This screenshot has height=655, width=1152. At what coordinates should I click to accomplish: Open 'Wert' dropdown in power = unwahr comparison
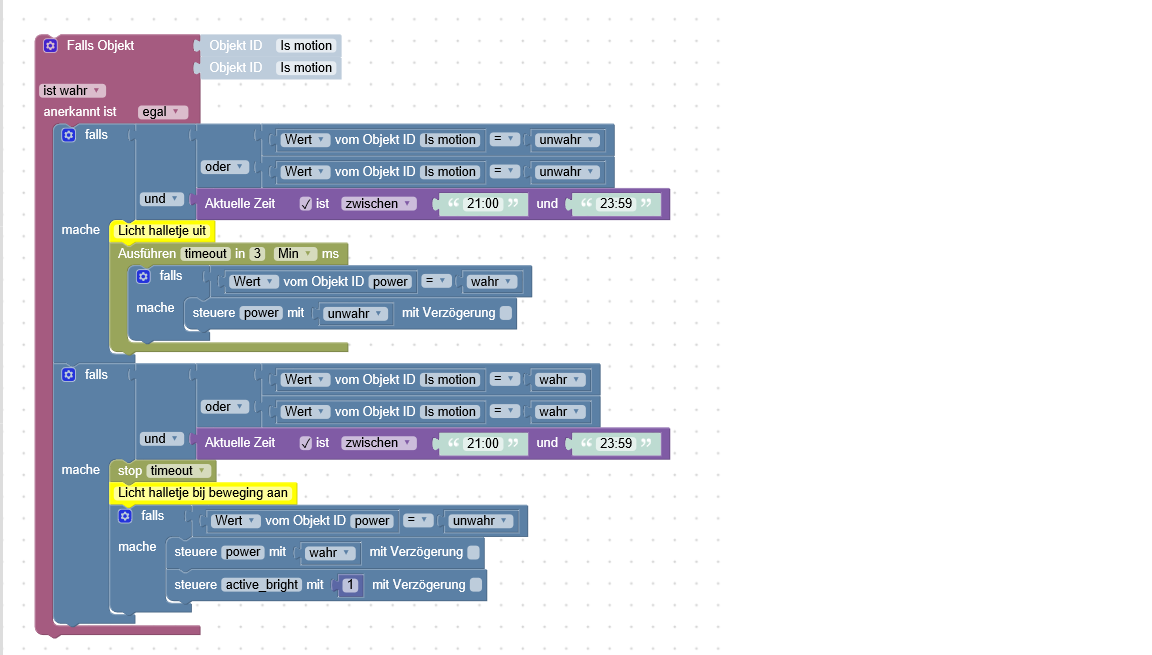coord(234,521)
